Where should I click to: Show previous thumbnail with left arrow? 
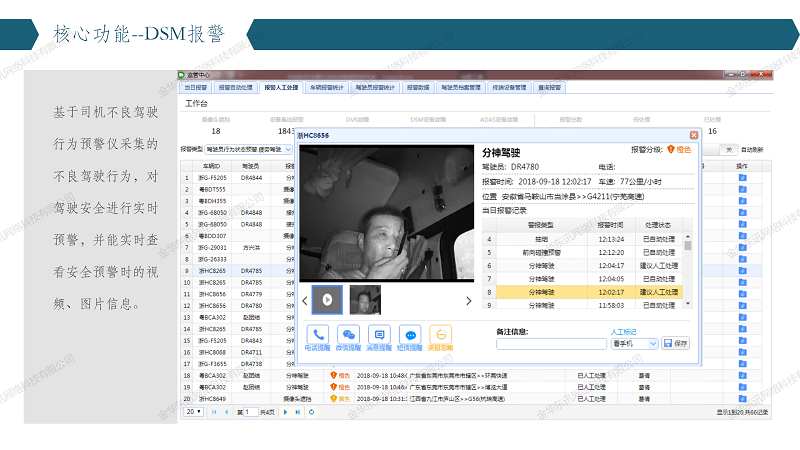click(x=304, y=300)
